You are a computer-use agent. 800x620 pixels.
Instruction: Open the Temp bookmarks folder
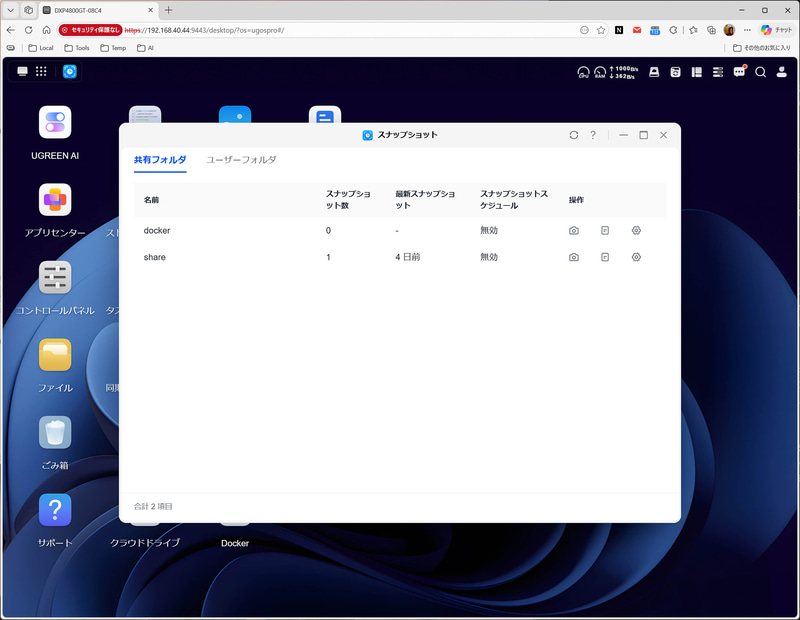pyautogui.click(x=113, y=48)
